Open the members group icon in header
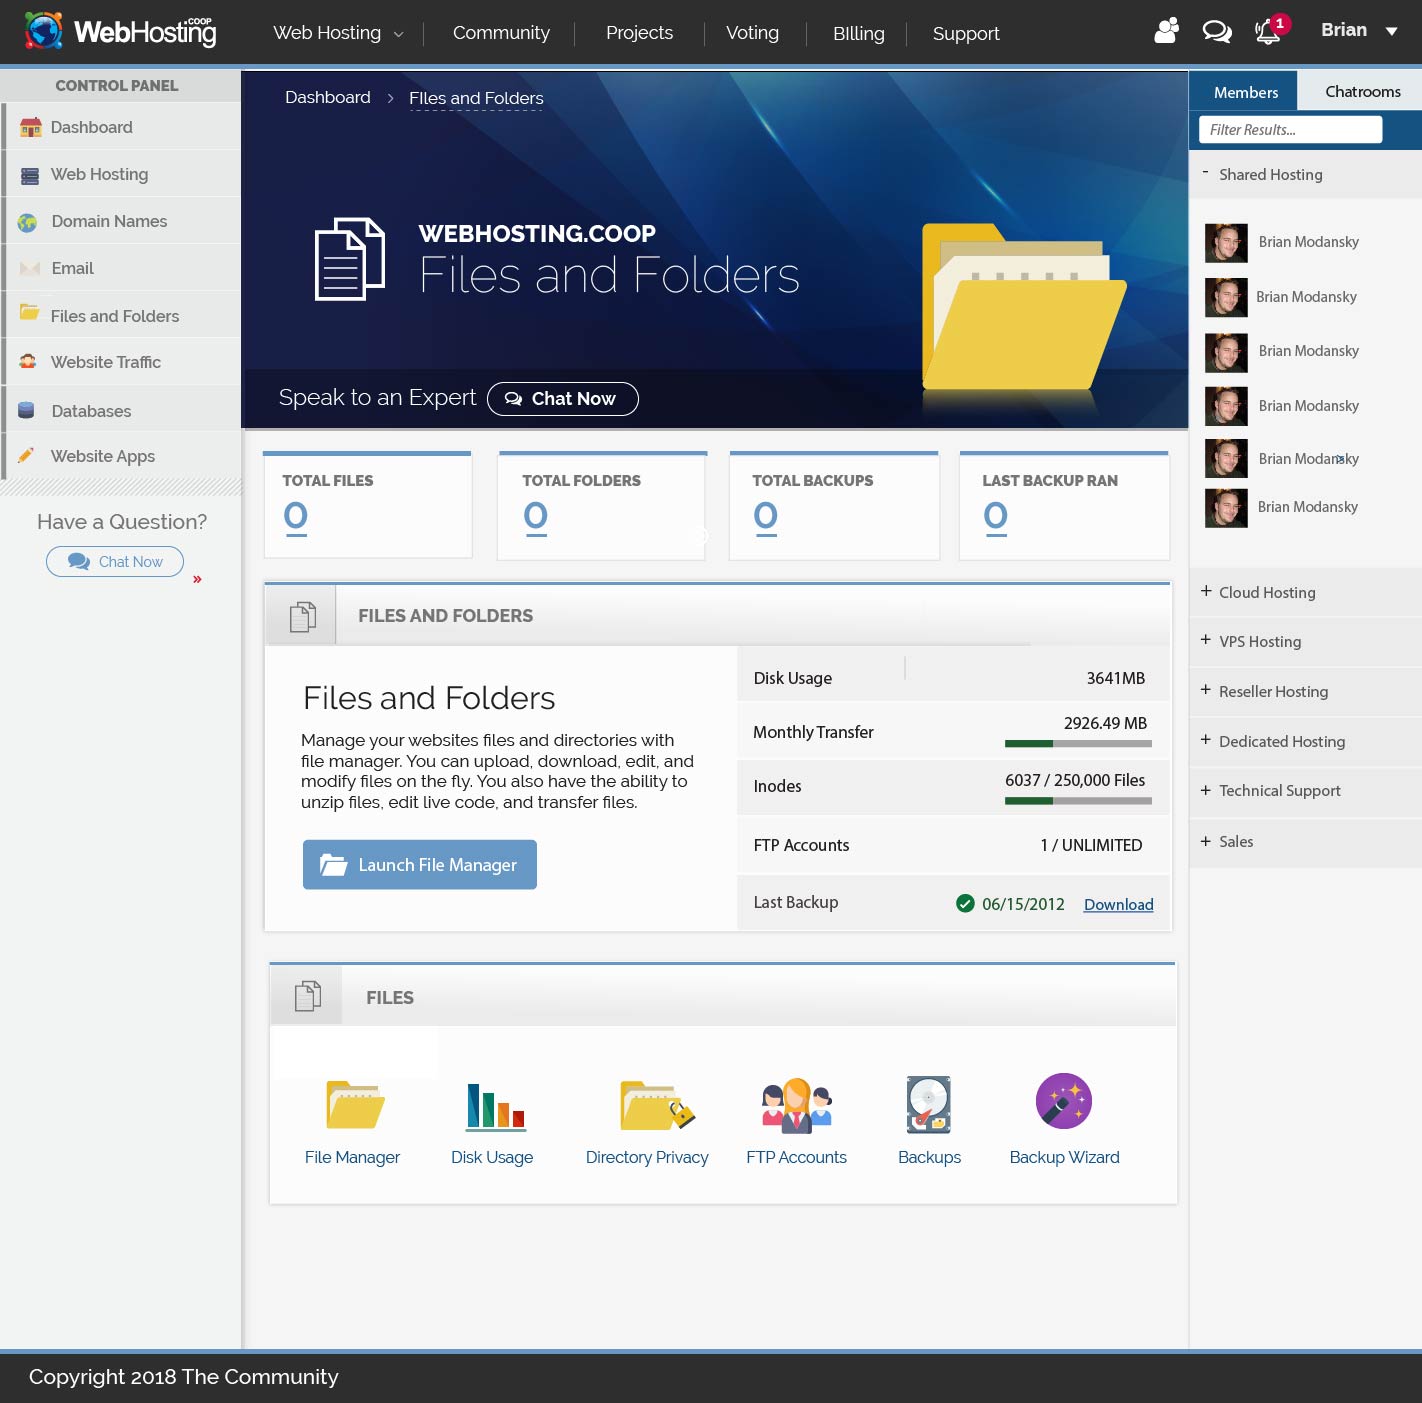 pos(1167,31)
